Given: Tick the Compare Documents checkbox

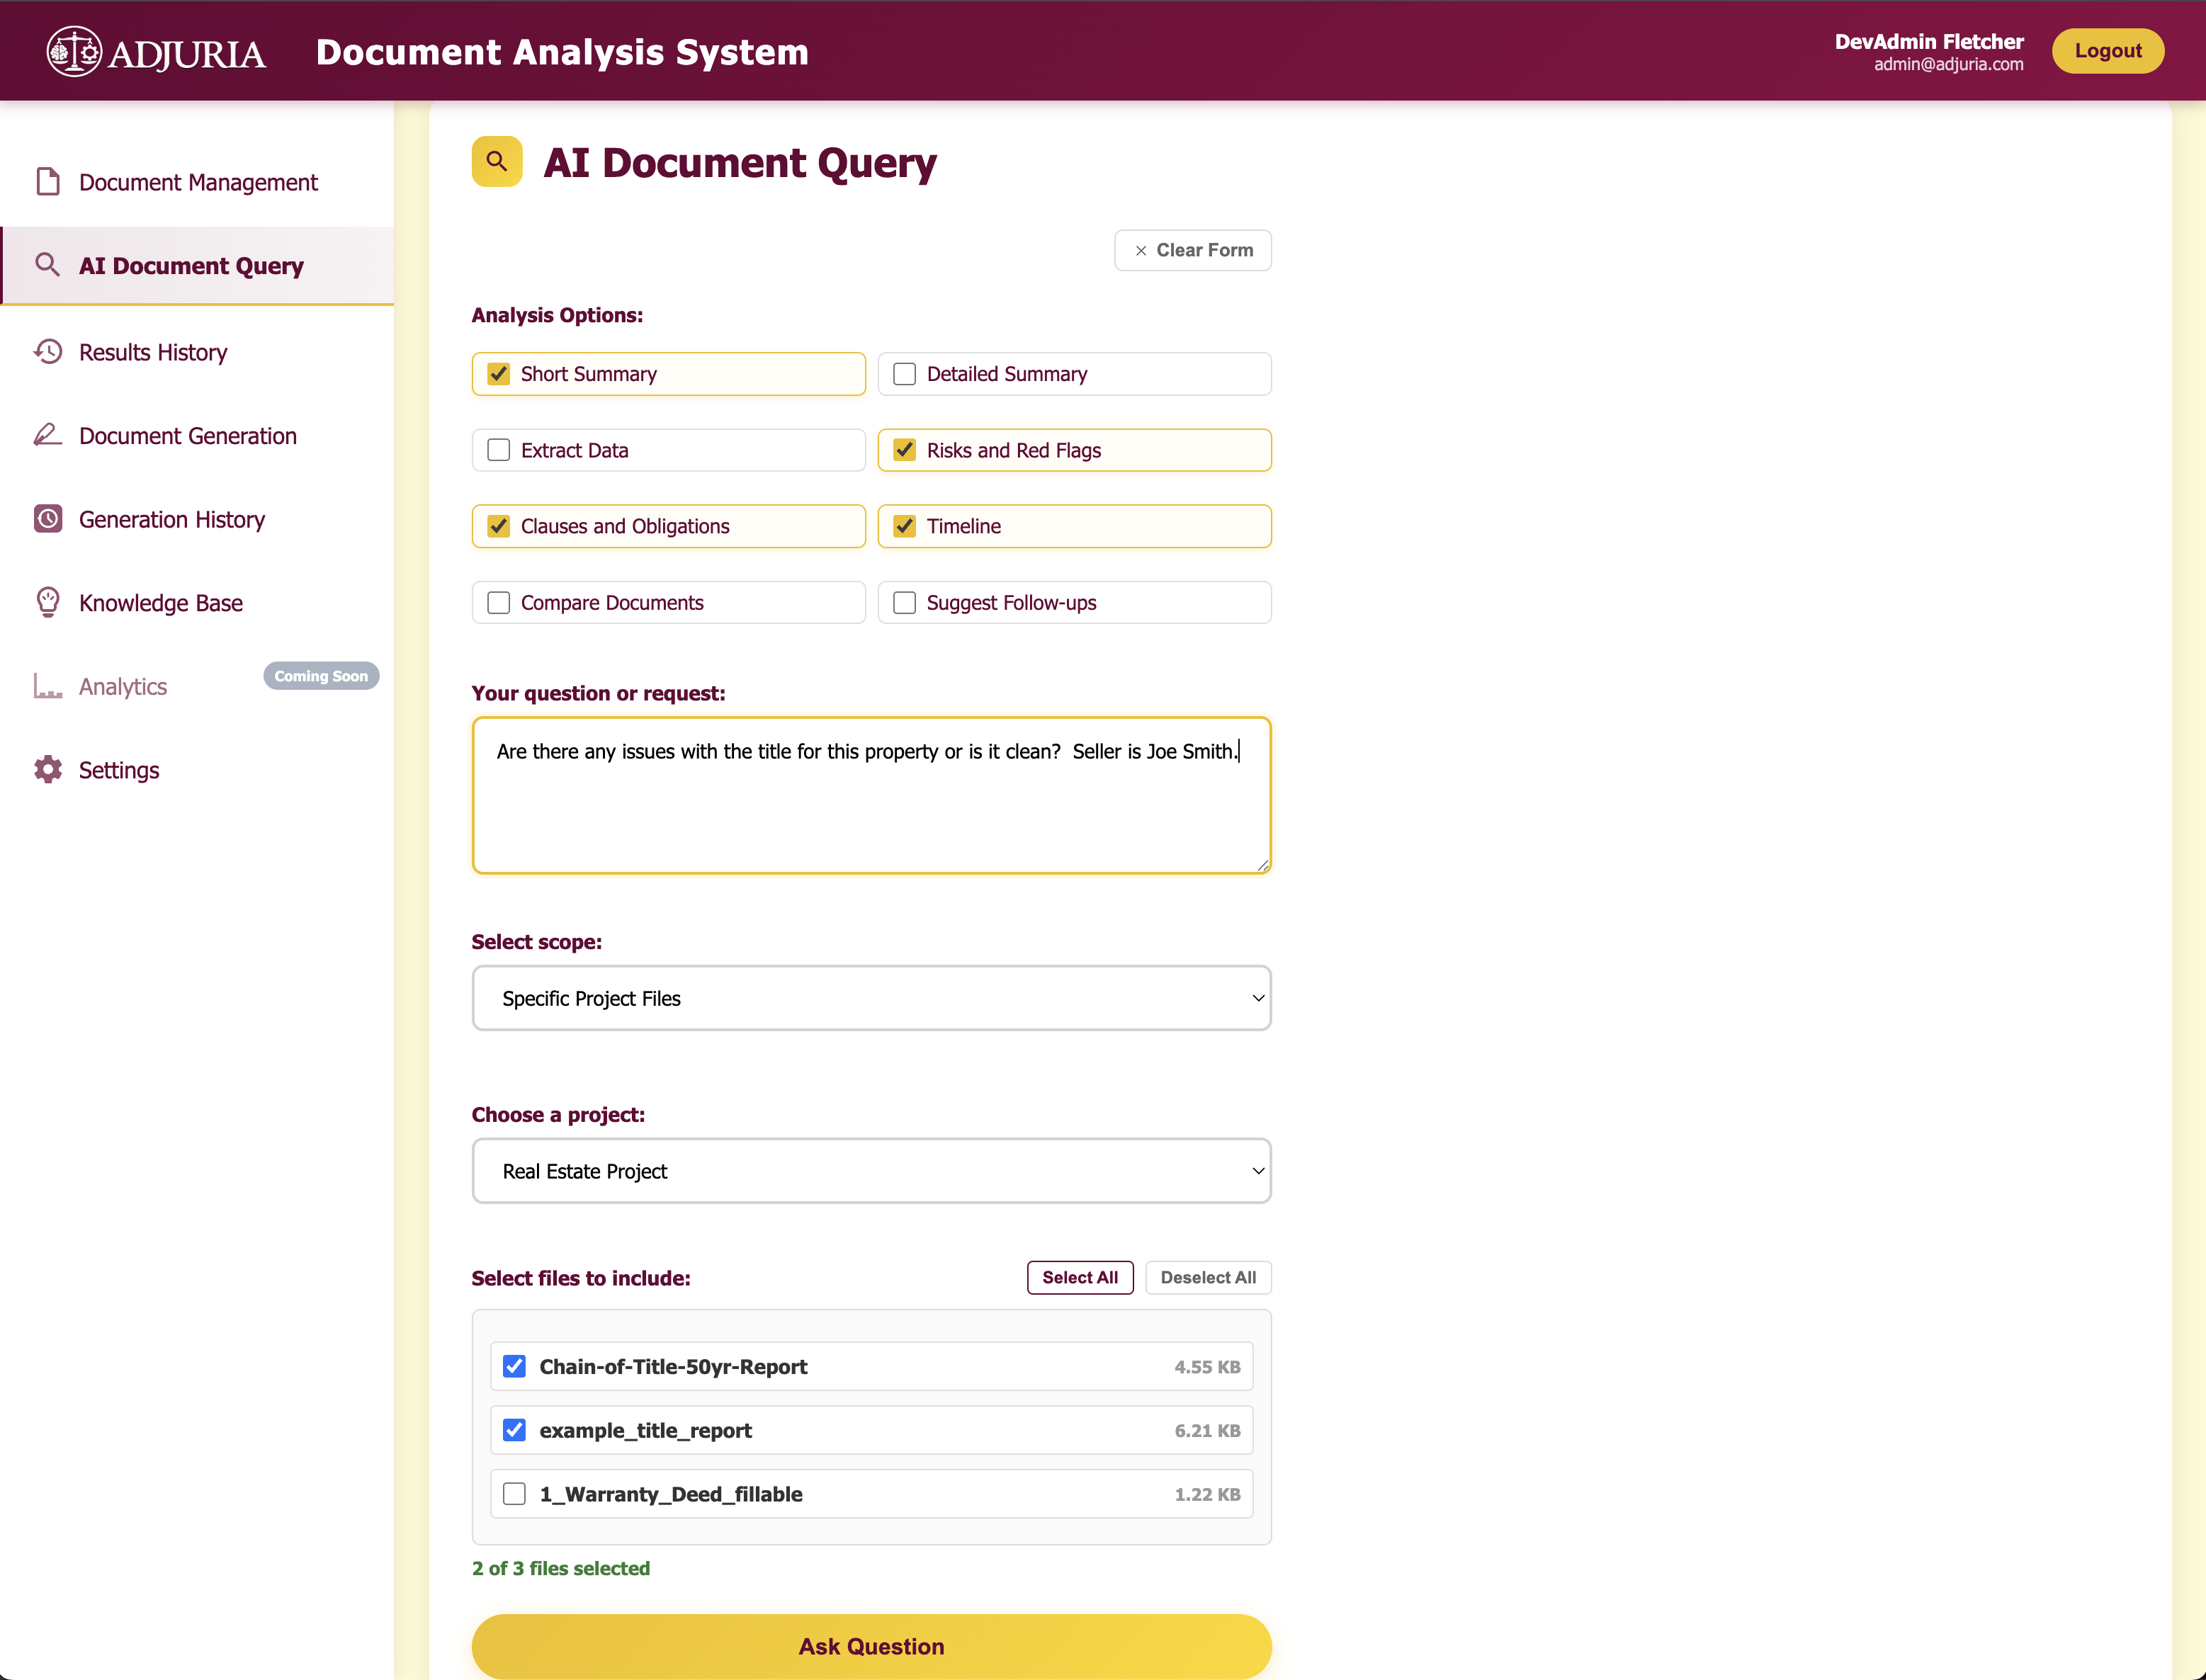Looking at the screenshot, I should point(498,603).
